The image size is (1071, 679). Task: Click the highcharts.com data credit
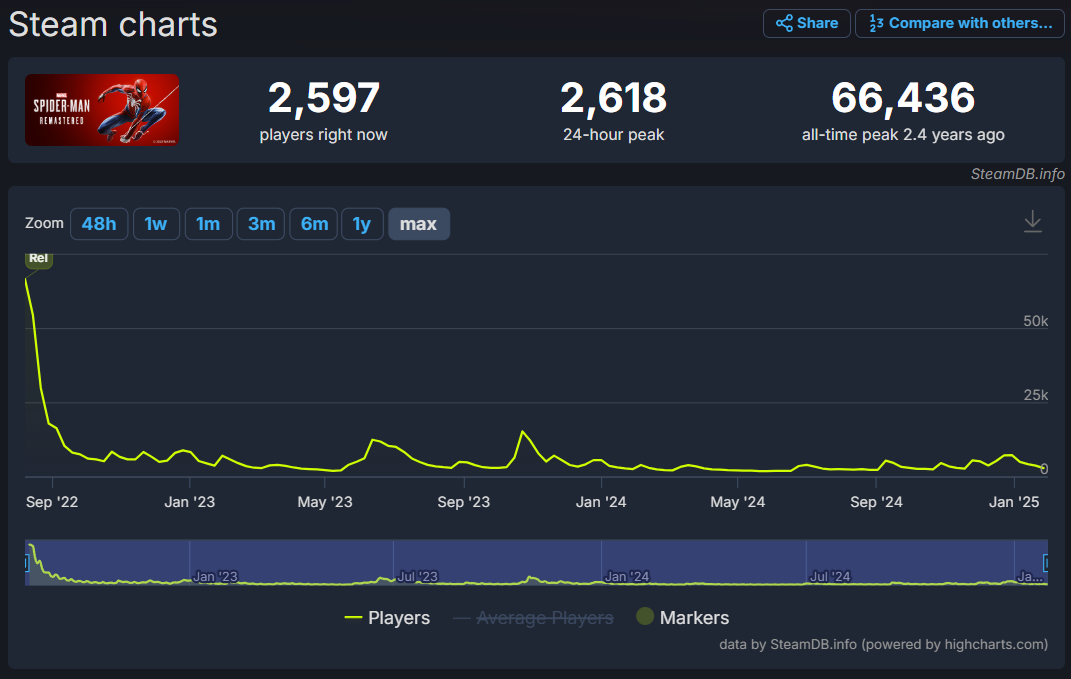(883, 644)
